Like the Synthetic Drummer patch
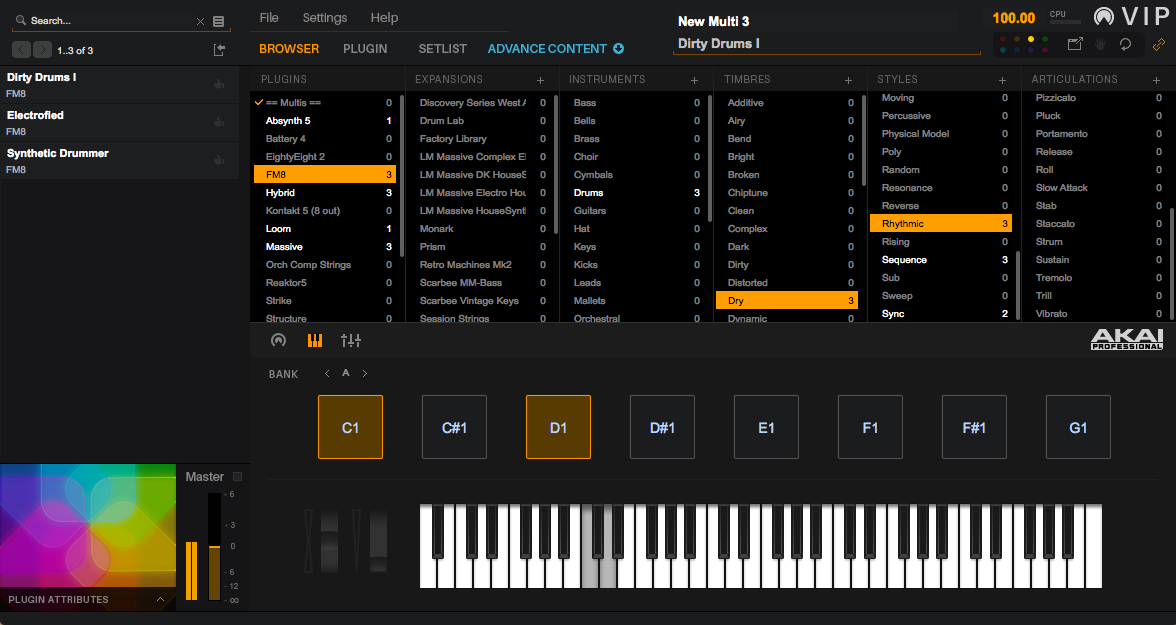Screen dimensions: 1176x625 219,161
